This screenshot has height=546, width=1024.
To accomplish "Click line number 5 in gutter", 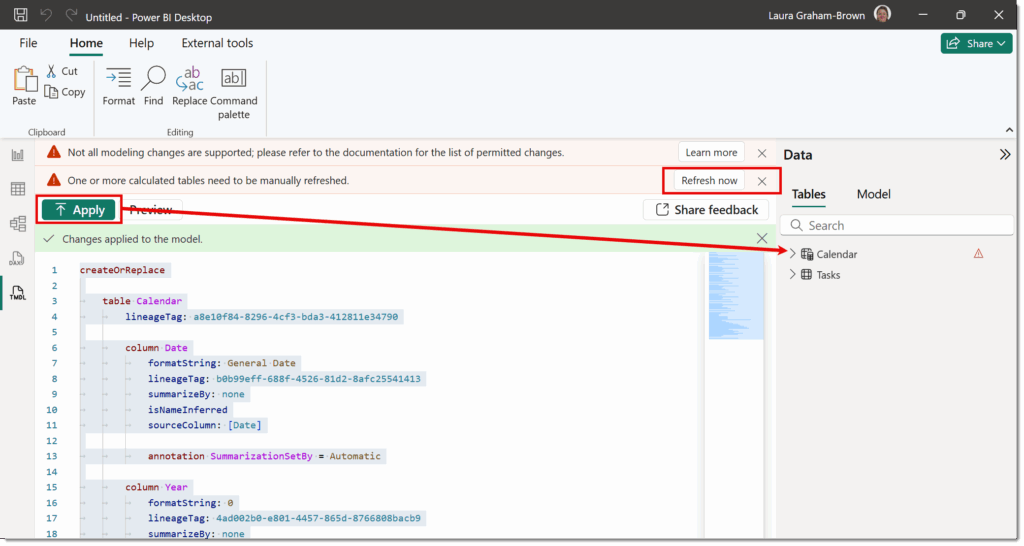I will 54,332.
